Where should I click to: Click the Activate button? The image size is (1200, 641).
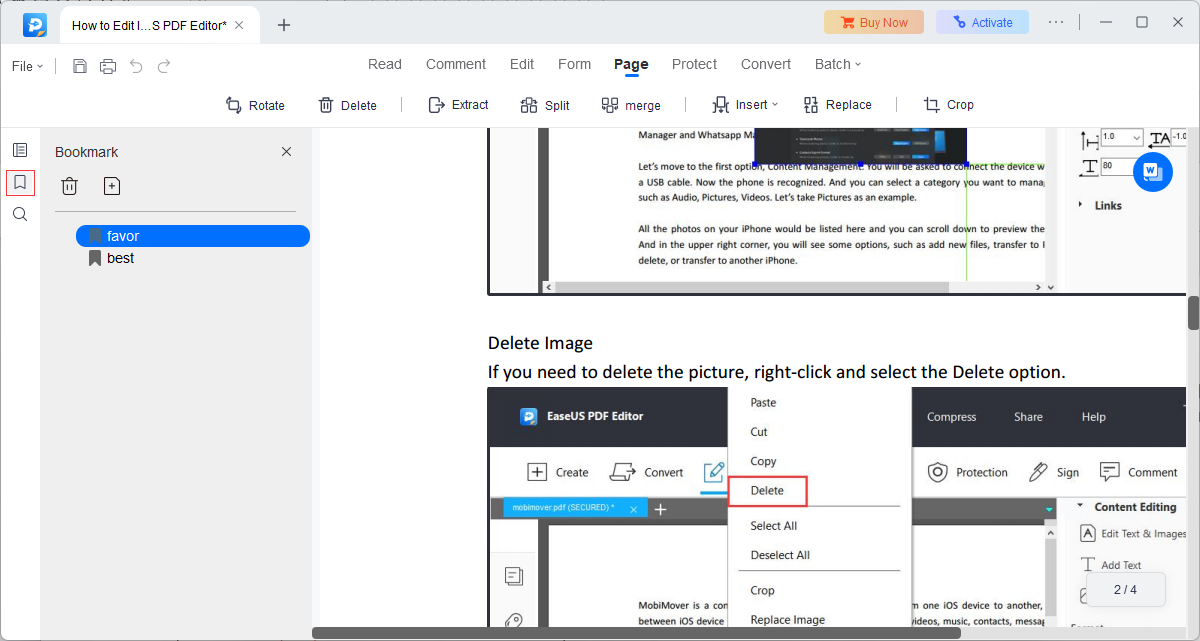tap(983, 22)
